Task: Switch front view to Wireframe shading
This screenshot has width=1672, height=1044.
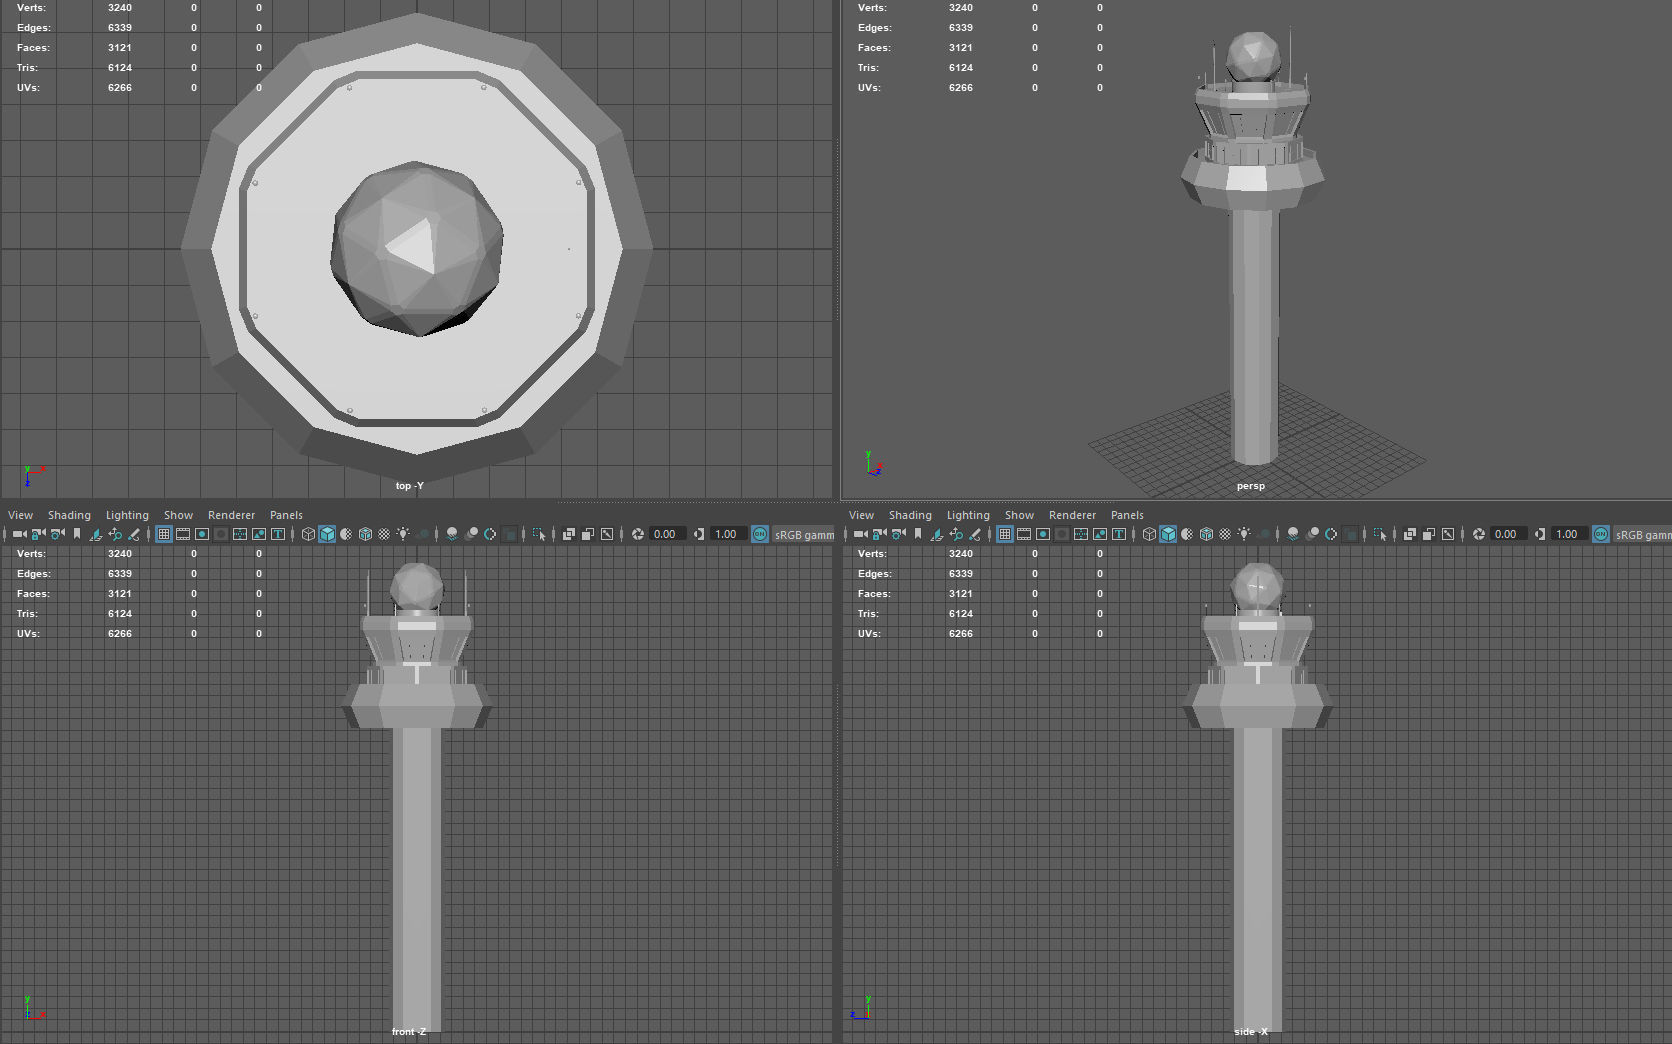Action: [308, 534]
